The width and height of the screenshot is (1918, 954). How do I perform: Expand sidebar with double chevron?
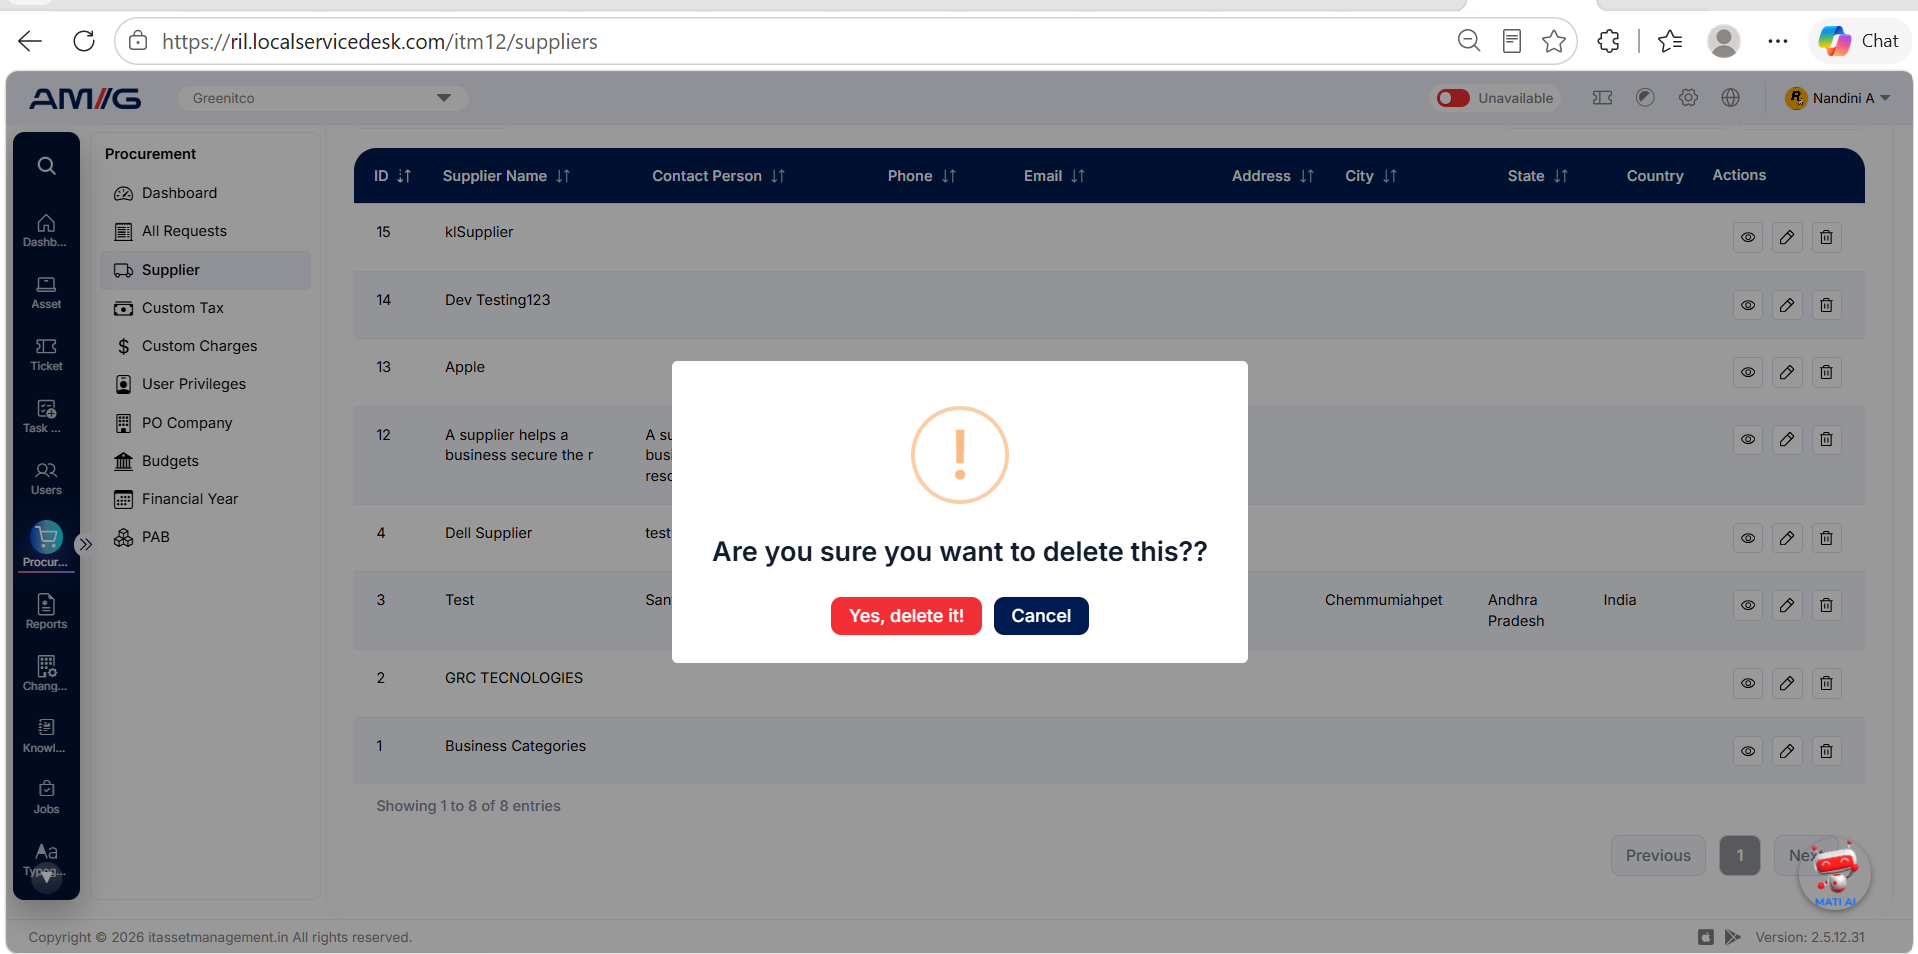point(86,545)
